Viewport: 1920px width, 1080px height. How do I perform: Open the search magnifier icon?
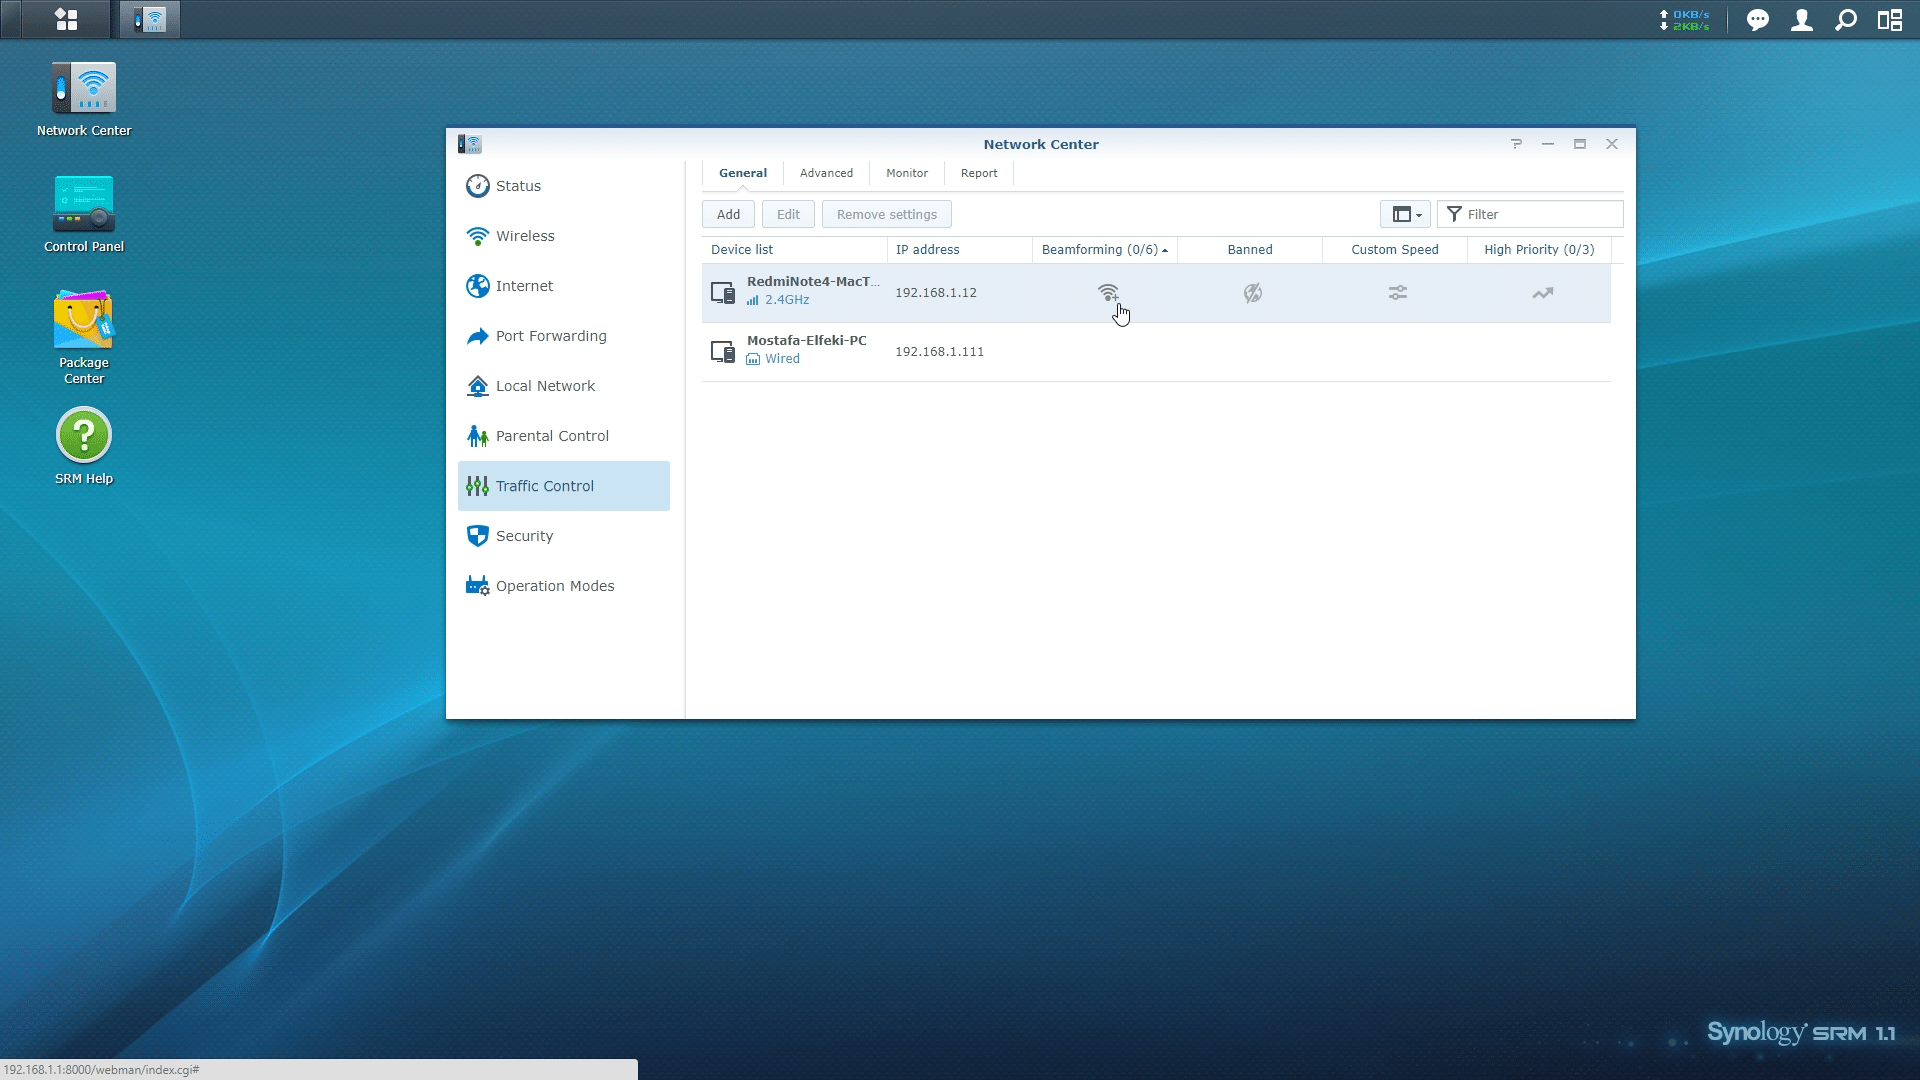[x=1845, y=20]
